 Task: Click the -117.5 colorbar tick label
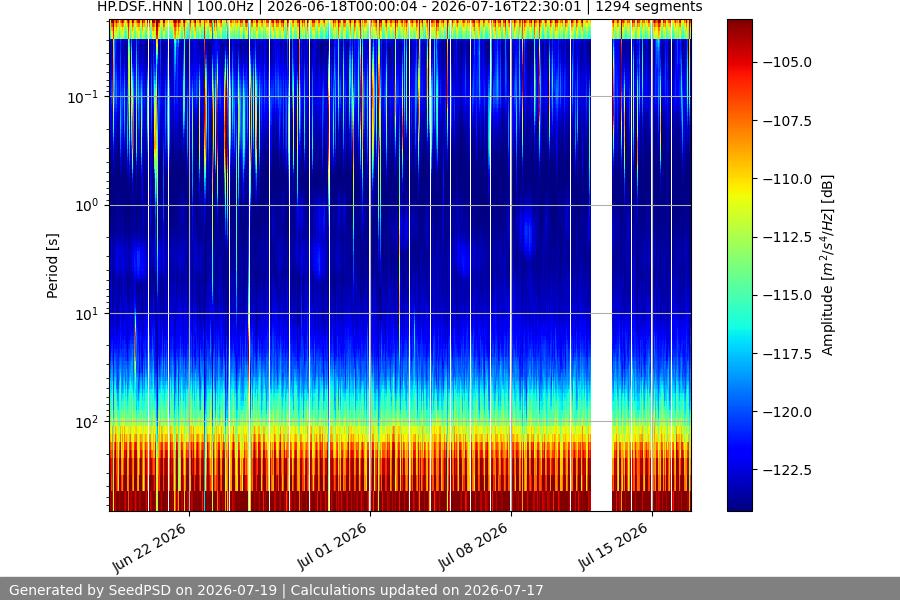point(788,354)
